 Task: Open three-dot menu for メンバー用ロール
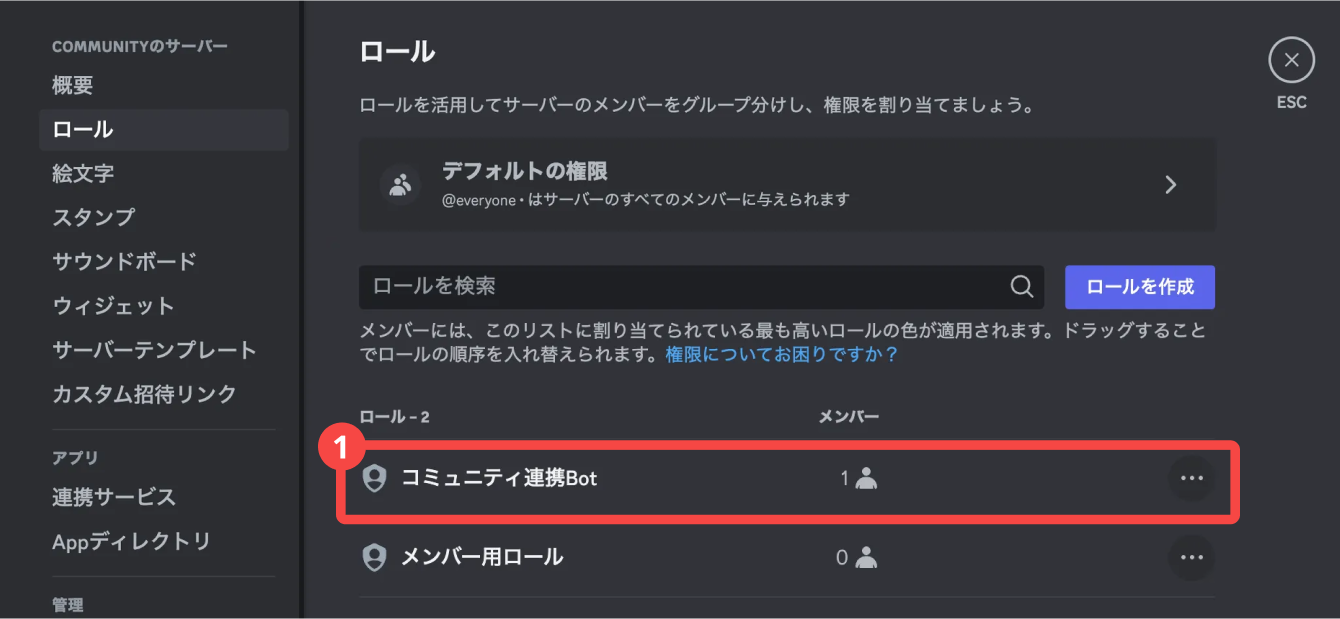coord(1191,557)
